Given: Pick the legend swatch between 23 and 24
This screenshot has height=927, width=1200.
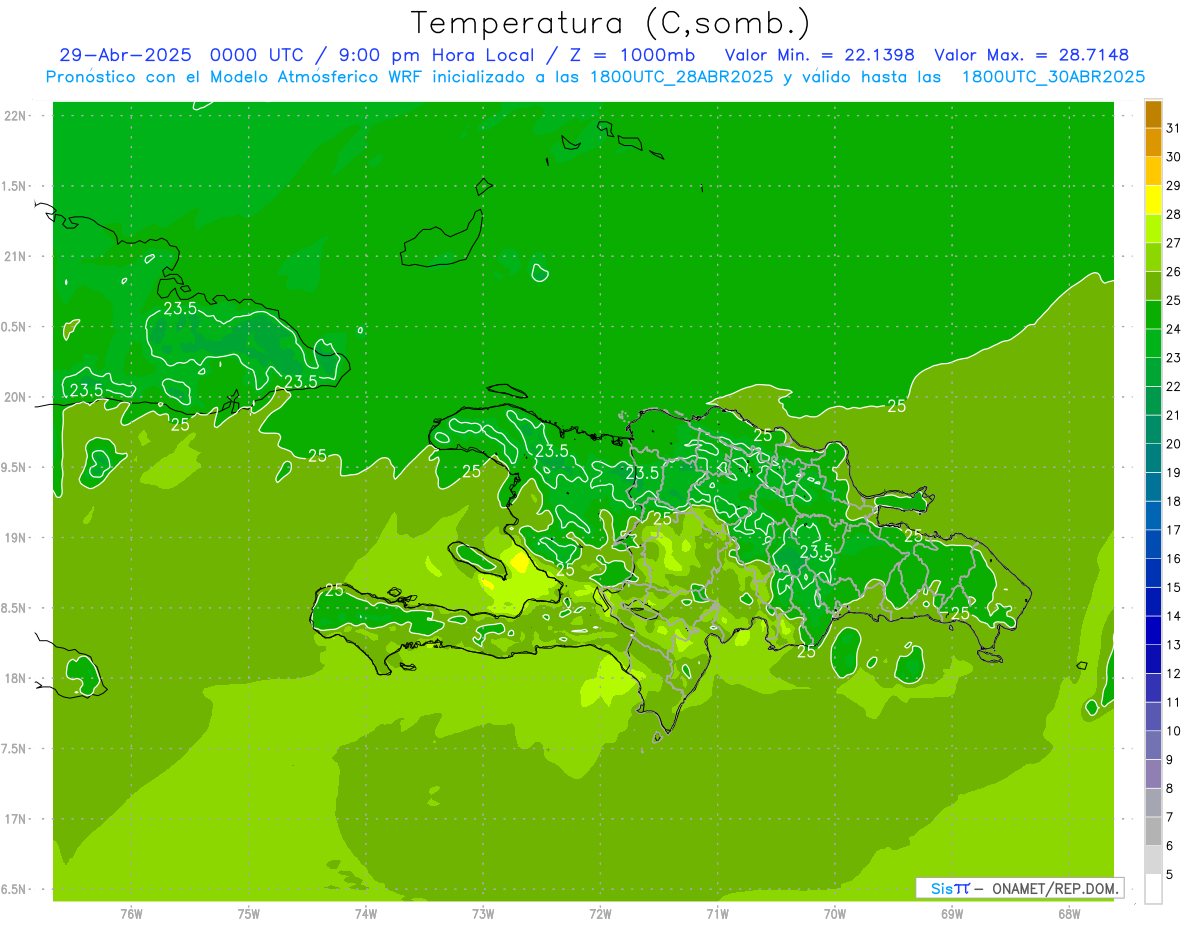Looking at the screenshot, I should [1153, 344].
